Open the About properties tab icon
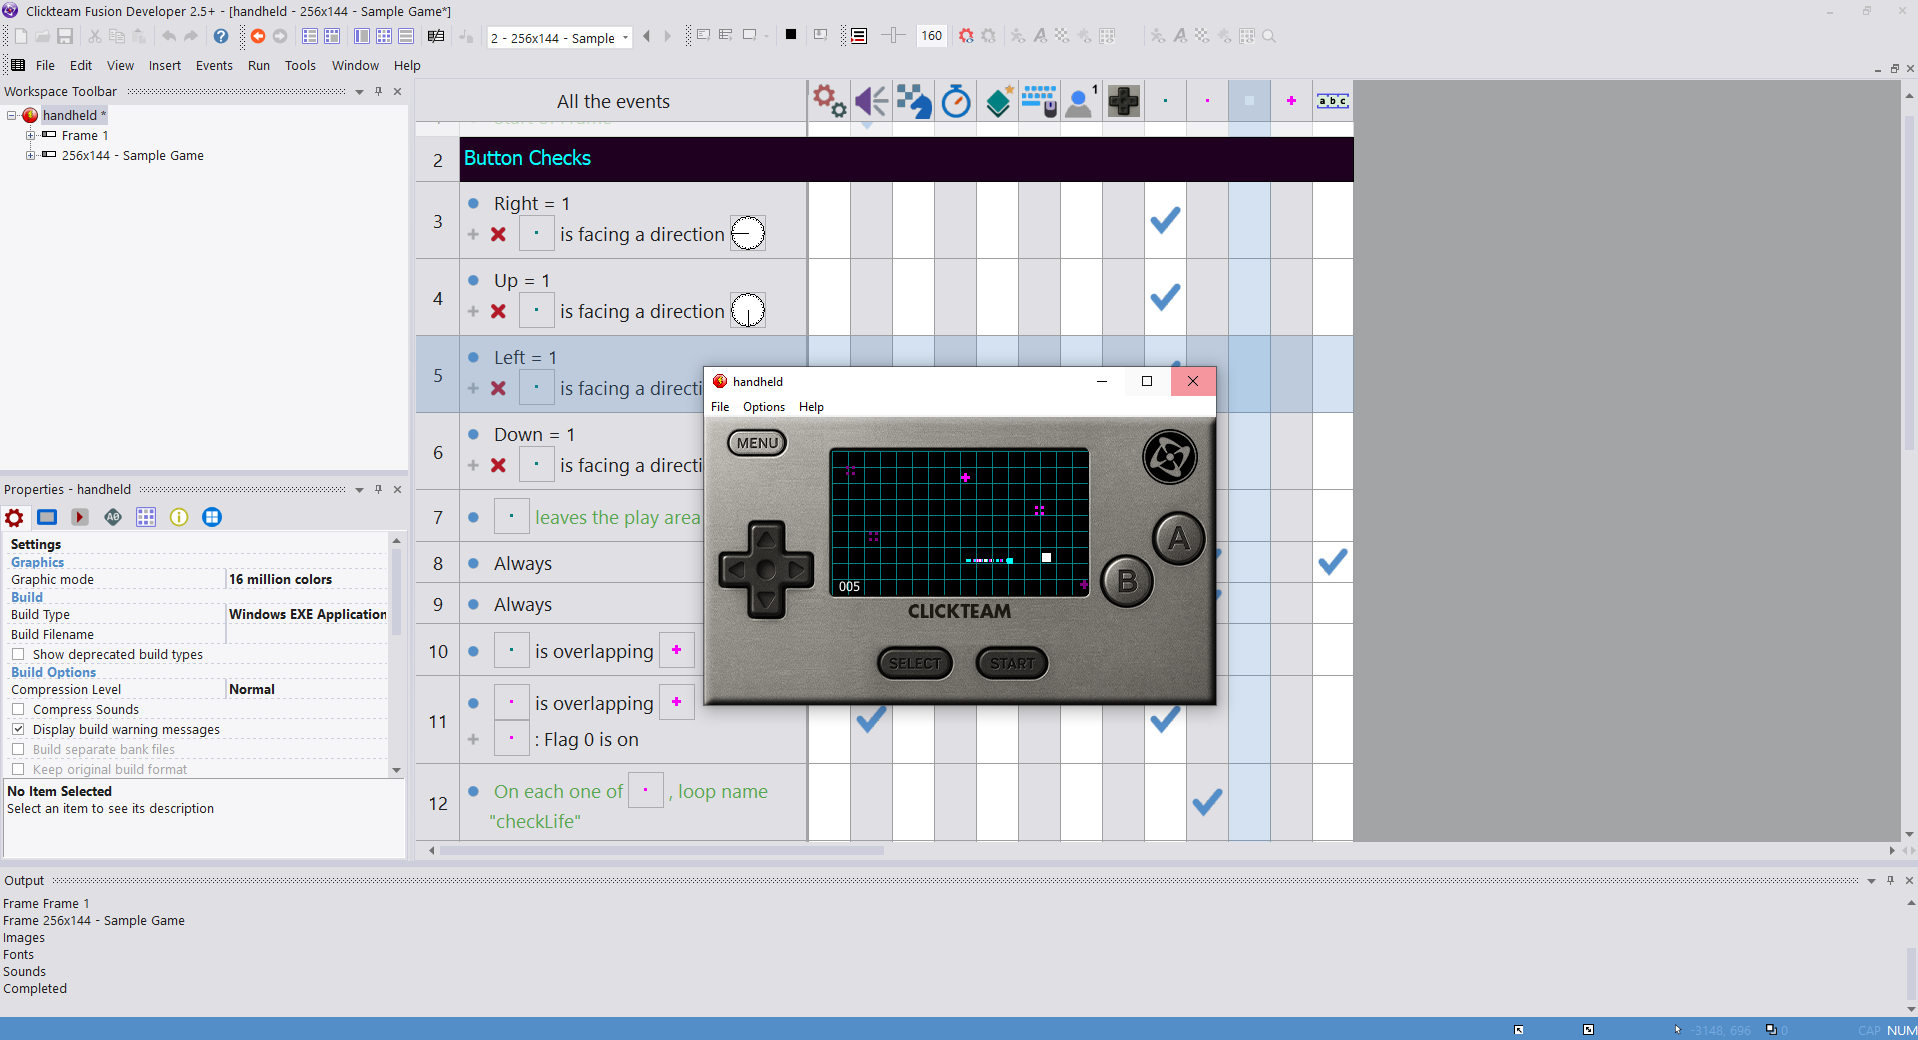This screenshot has width=1918, height=1040. coord(179,517)
